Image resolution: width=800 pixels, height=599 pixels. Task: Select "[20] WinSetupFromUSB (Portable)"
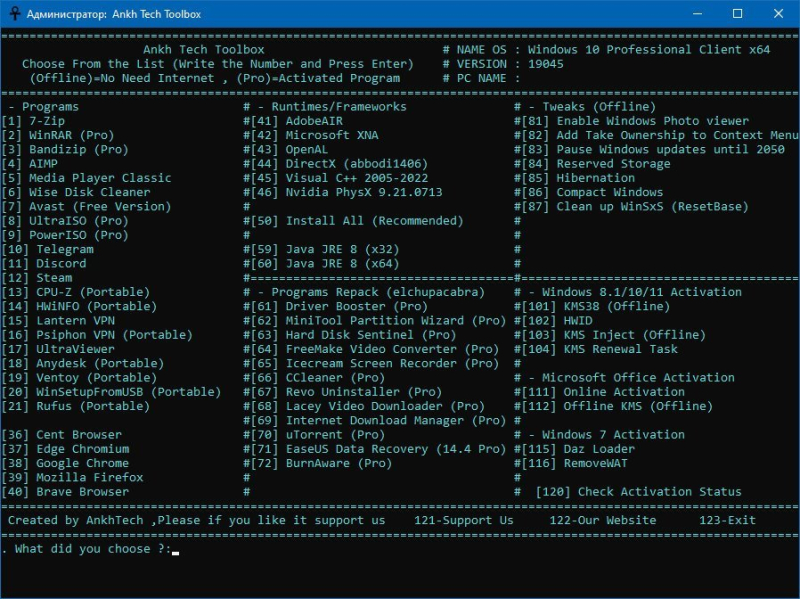111,392
